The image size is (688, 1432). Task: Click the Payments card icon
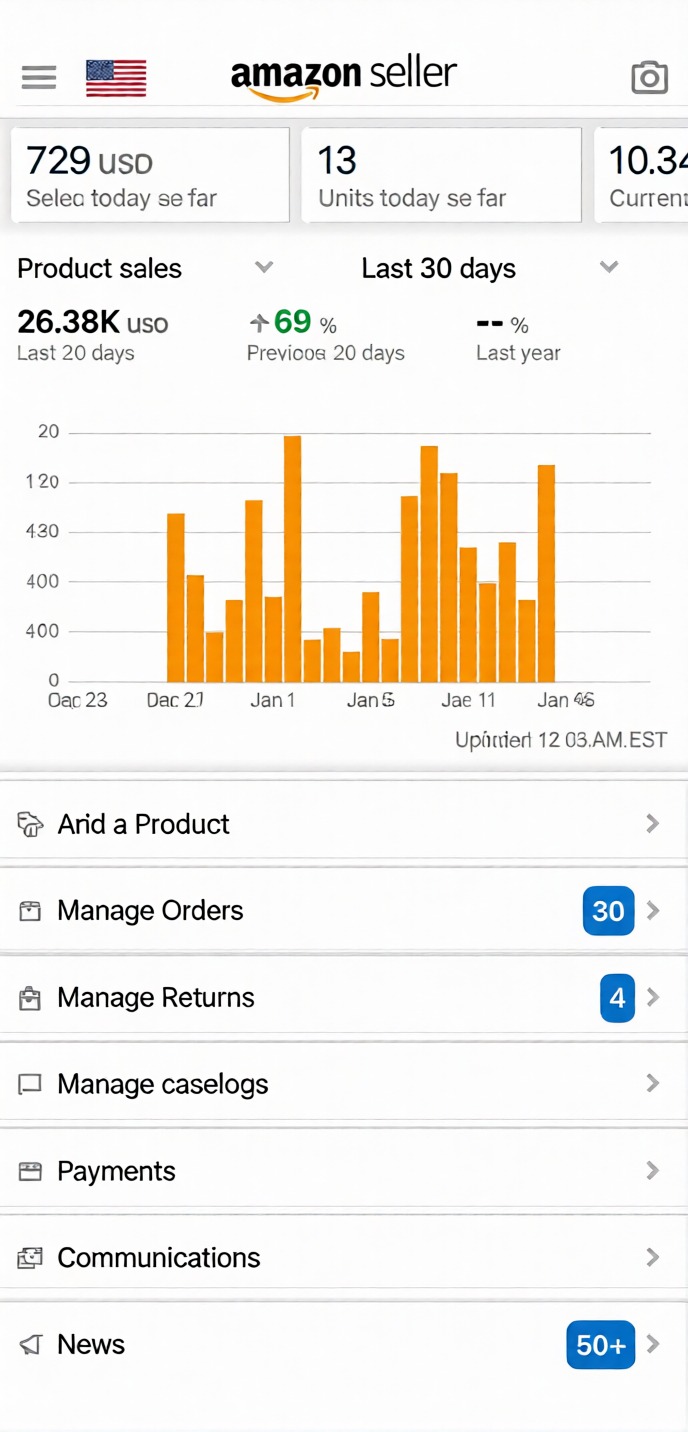click(31, 1171)
